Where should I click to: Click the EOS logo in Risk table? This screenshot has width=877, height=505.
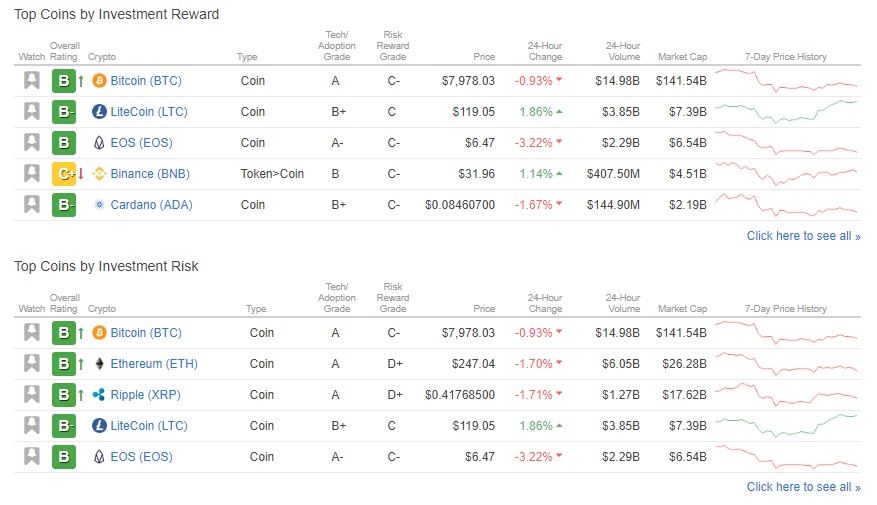coord(99,457)
